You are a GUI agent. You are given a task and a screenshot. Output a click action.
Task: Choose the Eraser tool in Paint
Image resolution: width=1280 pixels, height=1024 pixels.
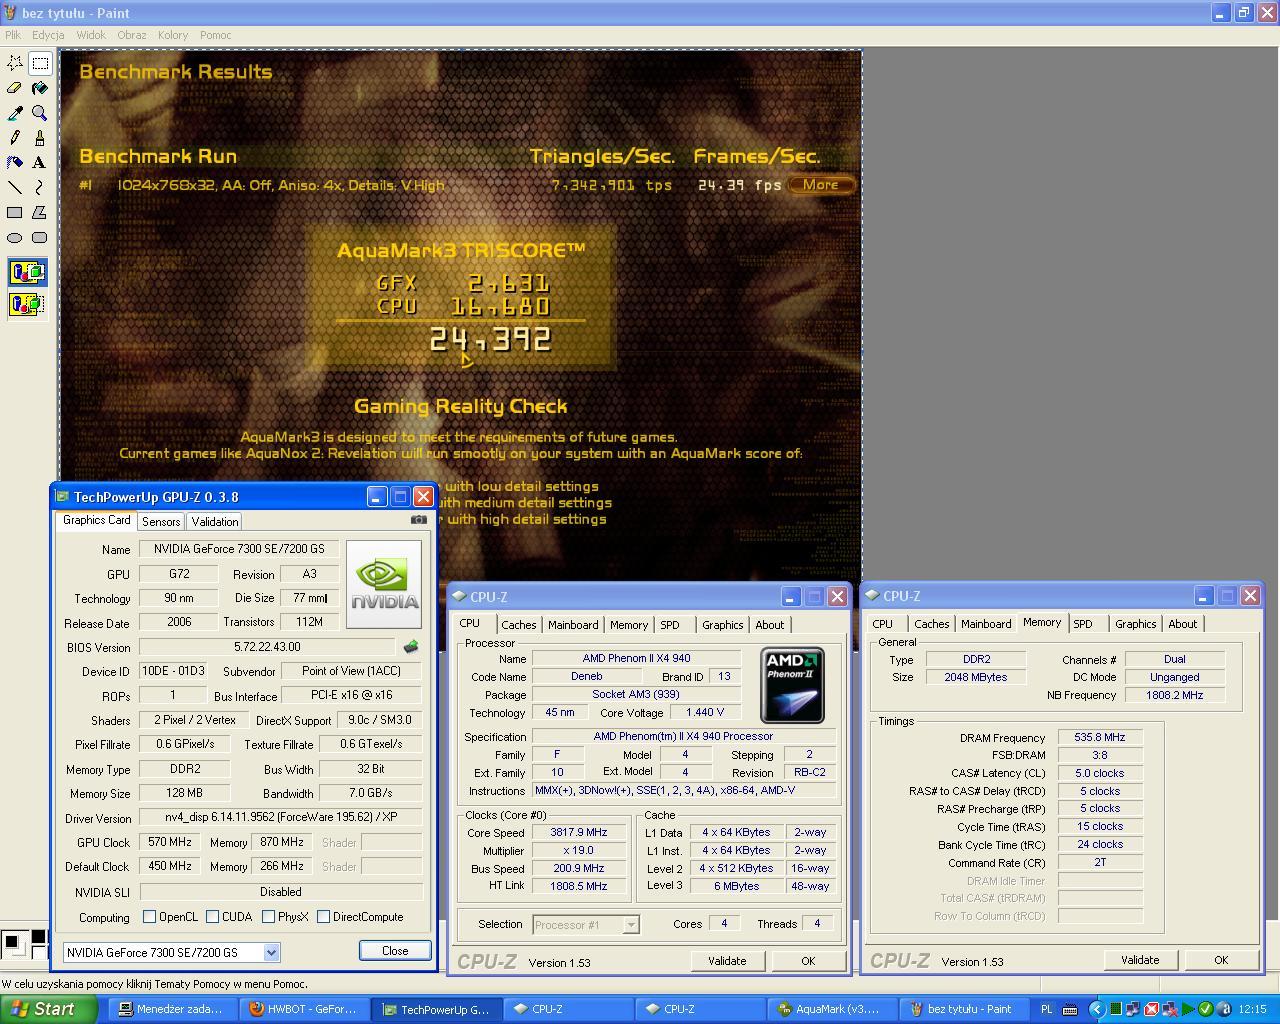coord(15,88)
